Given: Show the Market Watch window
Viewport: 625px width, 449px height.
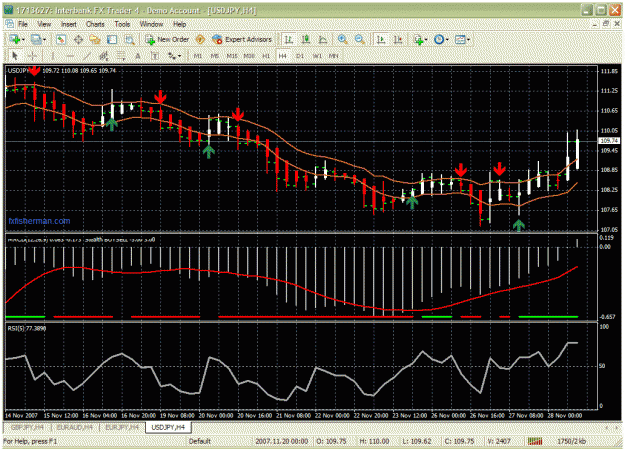Looking at the screenshot, I should pyautogui.click(x=61, y=39).
